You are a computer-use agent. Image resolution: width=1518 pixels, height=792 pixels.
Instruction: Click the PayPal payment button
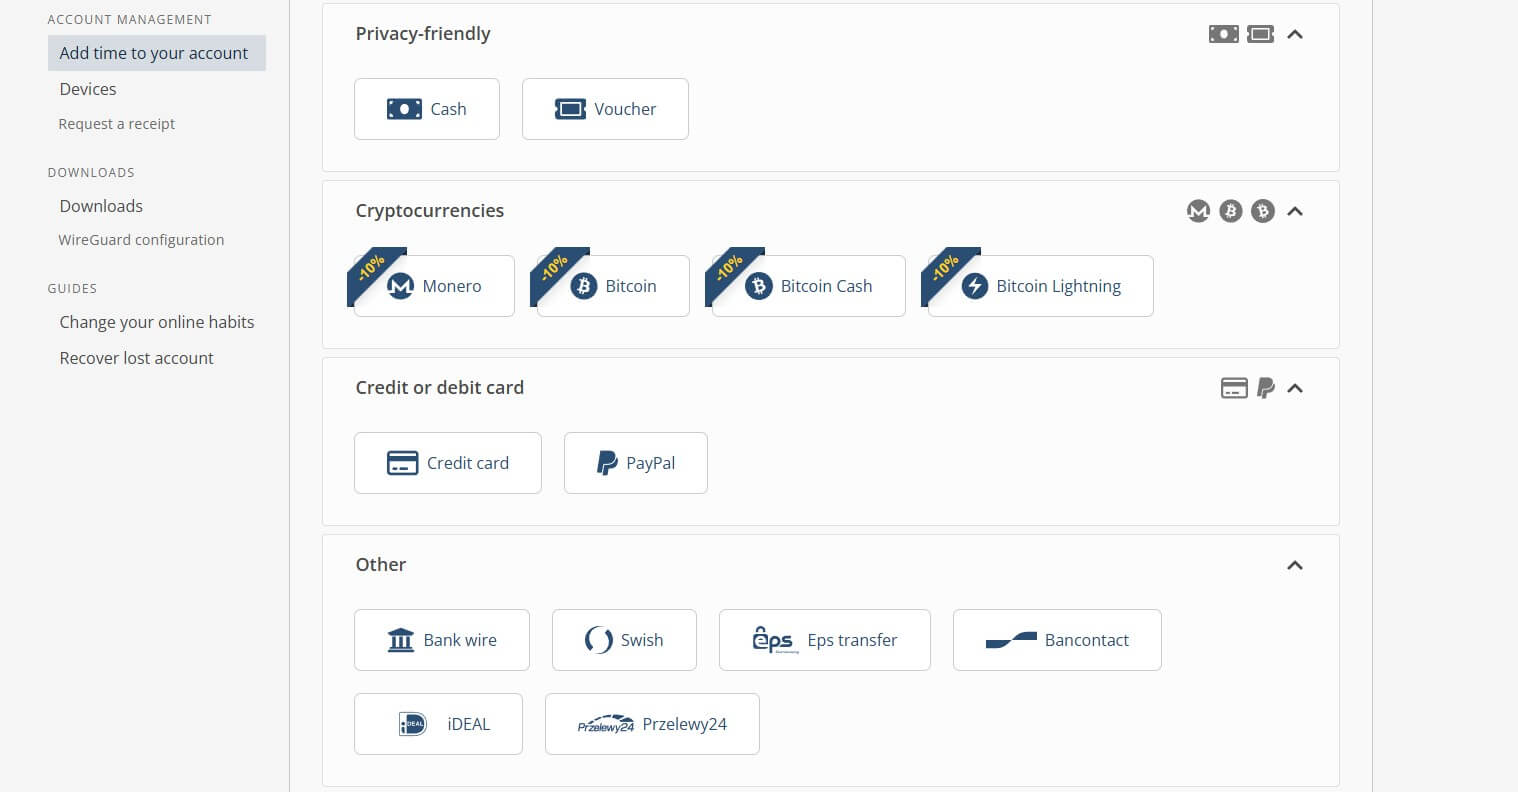(x=635, y=462)
